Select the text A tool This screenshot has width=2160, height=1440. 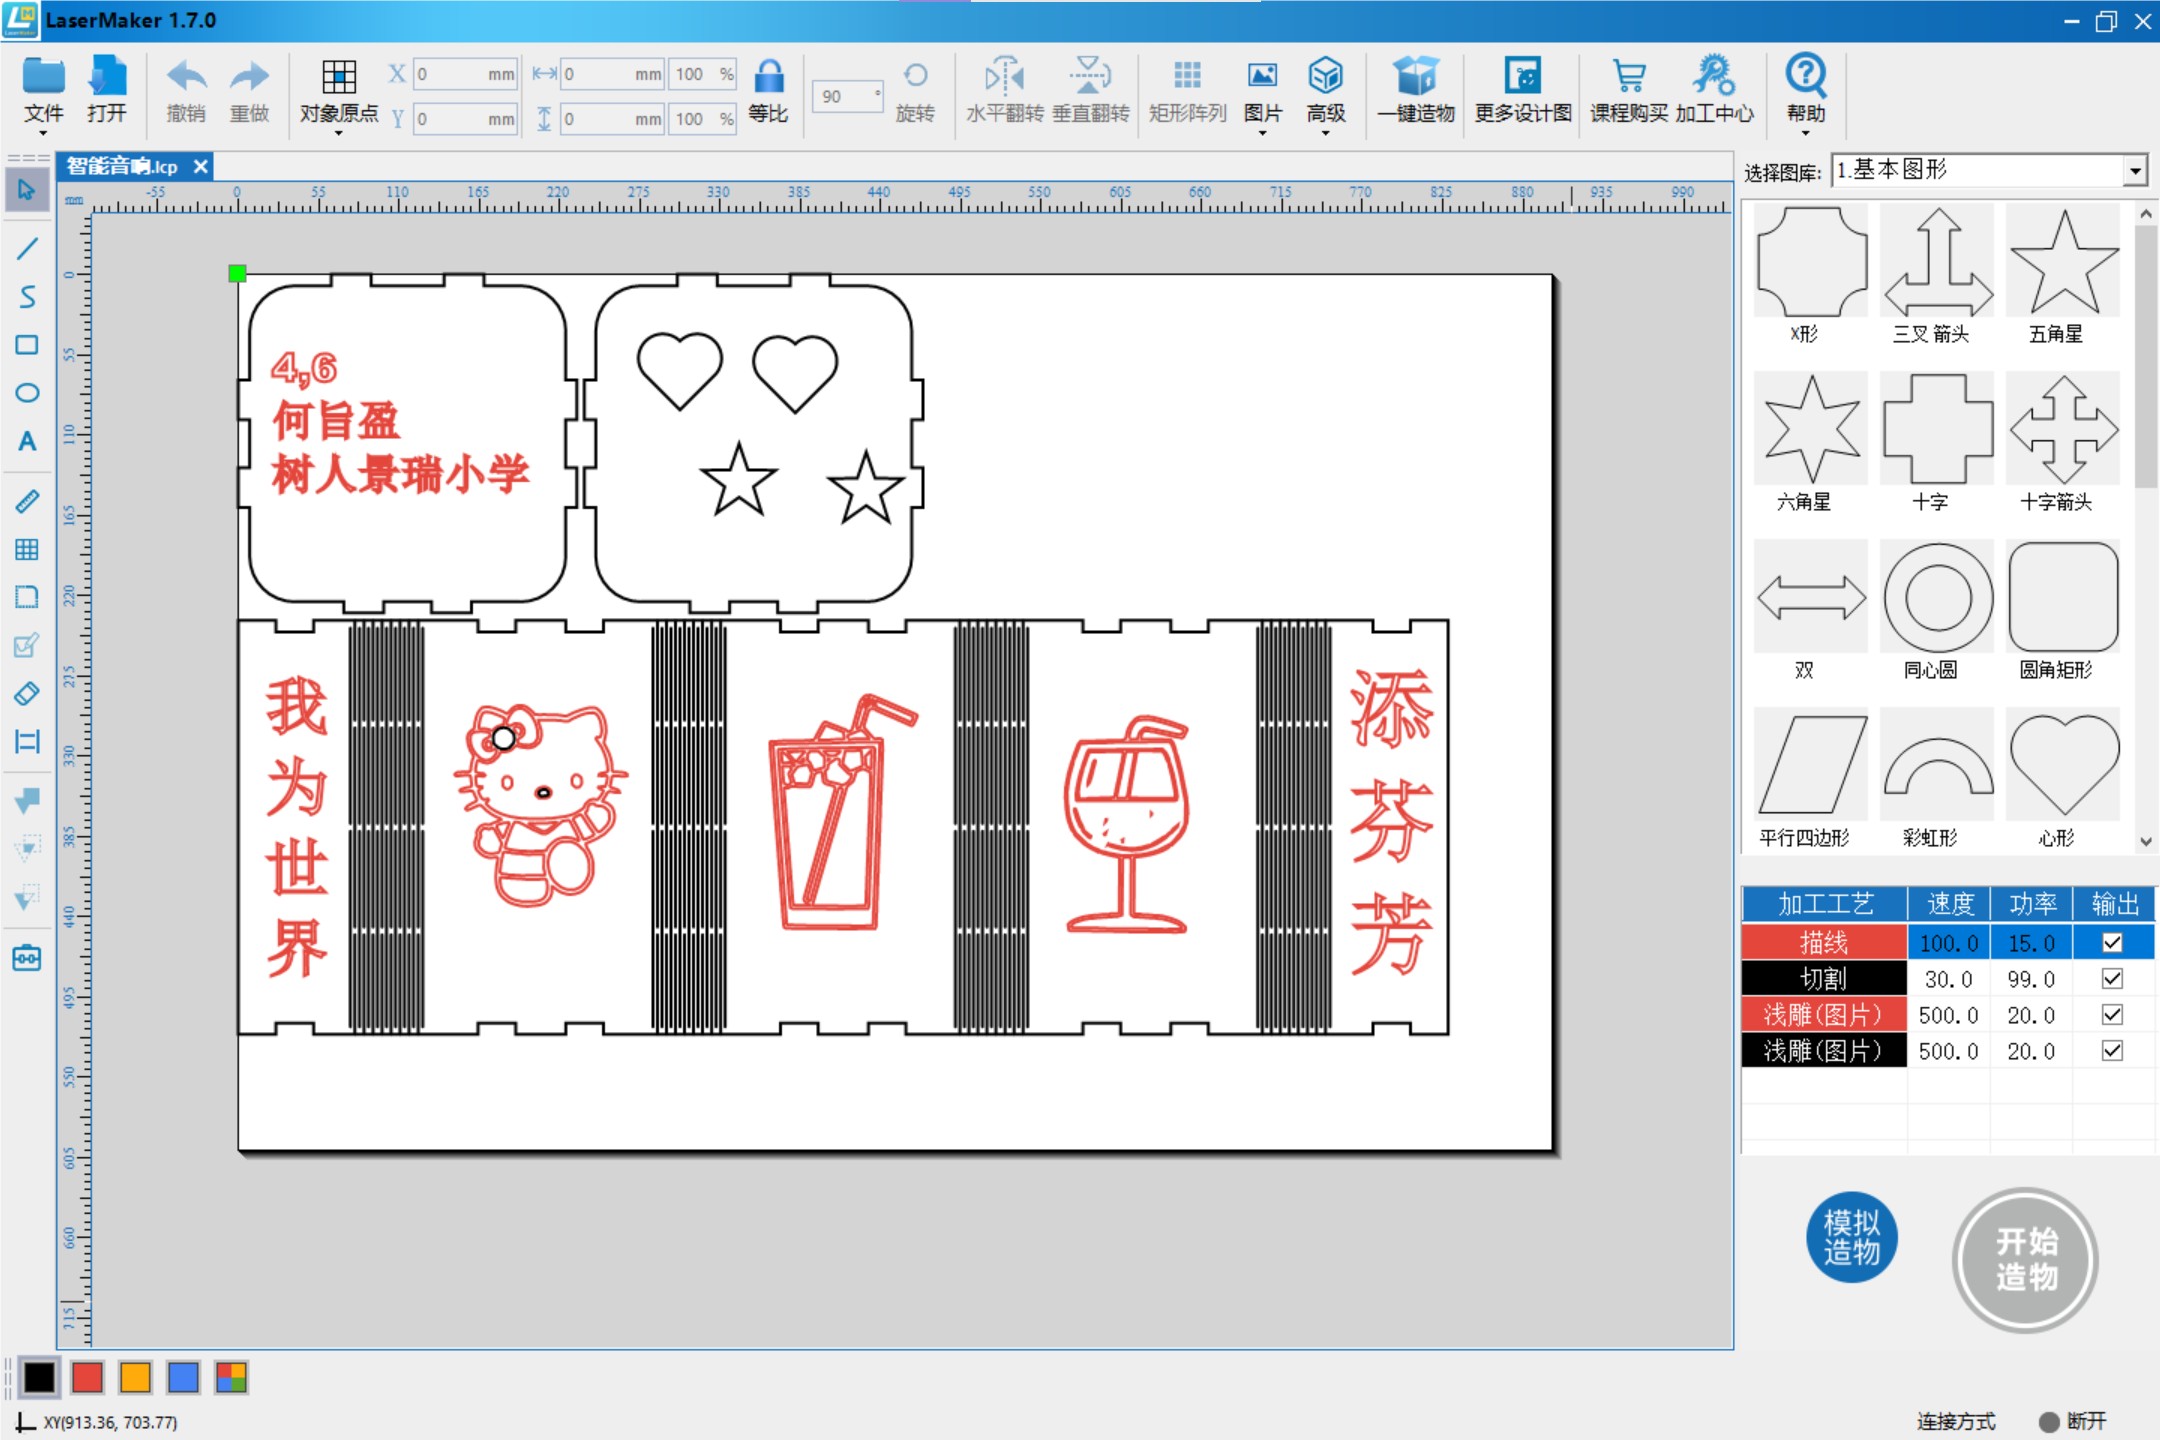pos(27,441)
